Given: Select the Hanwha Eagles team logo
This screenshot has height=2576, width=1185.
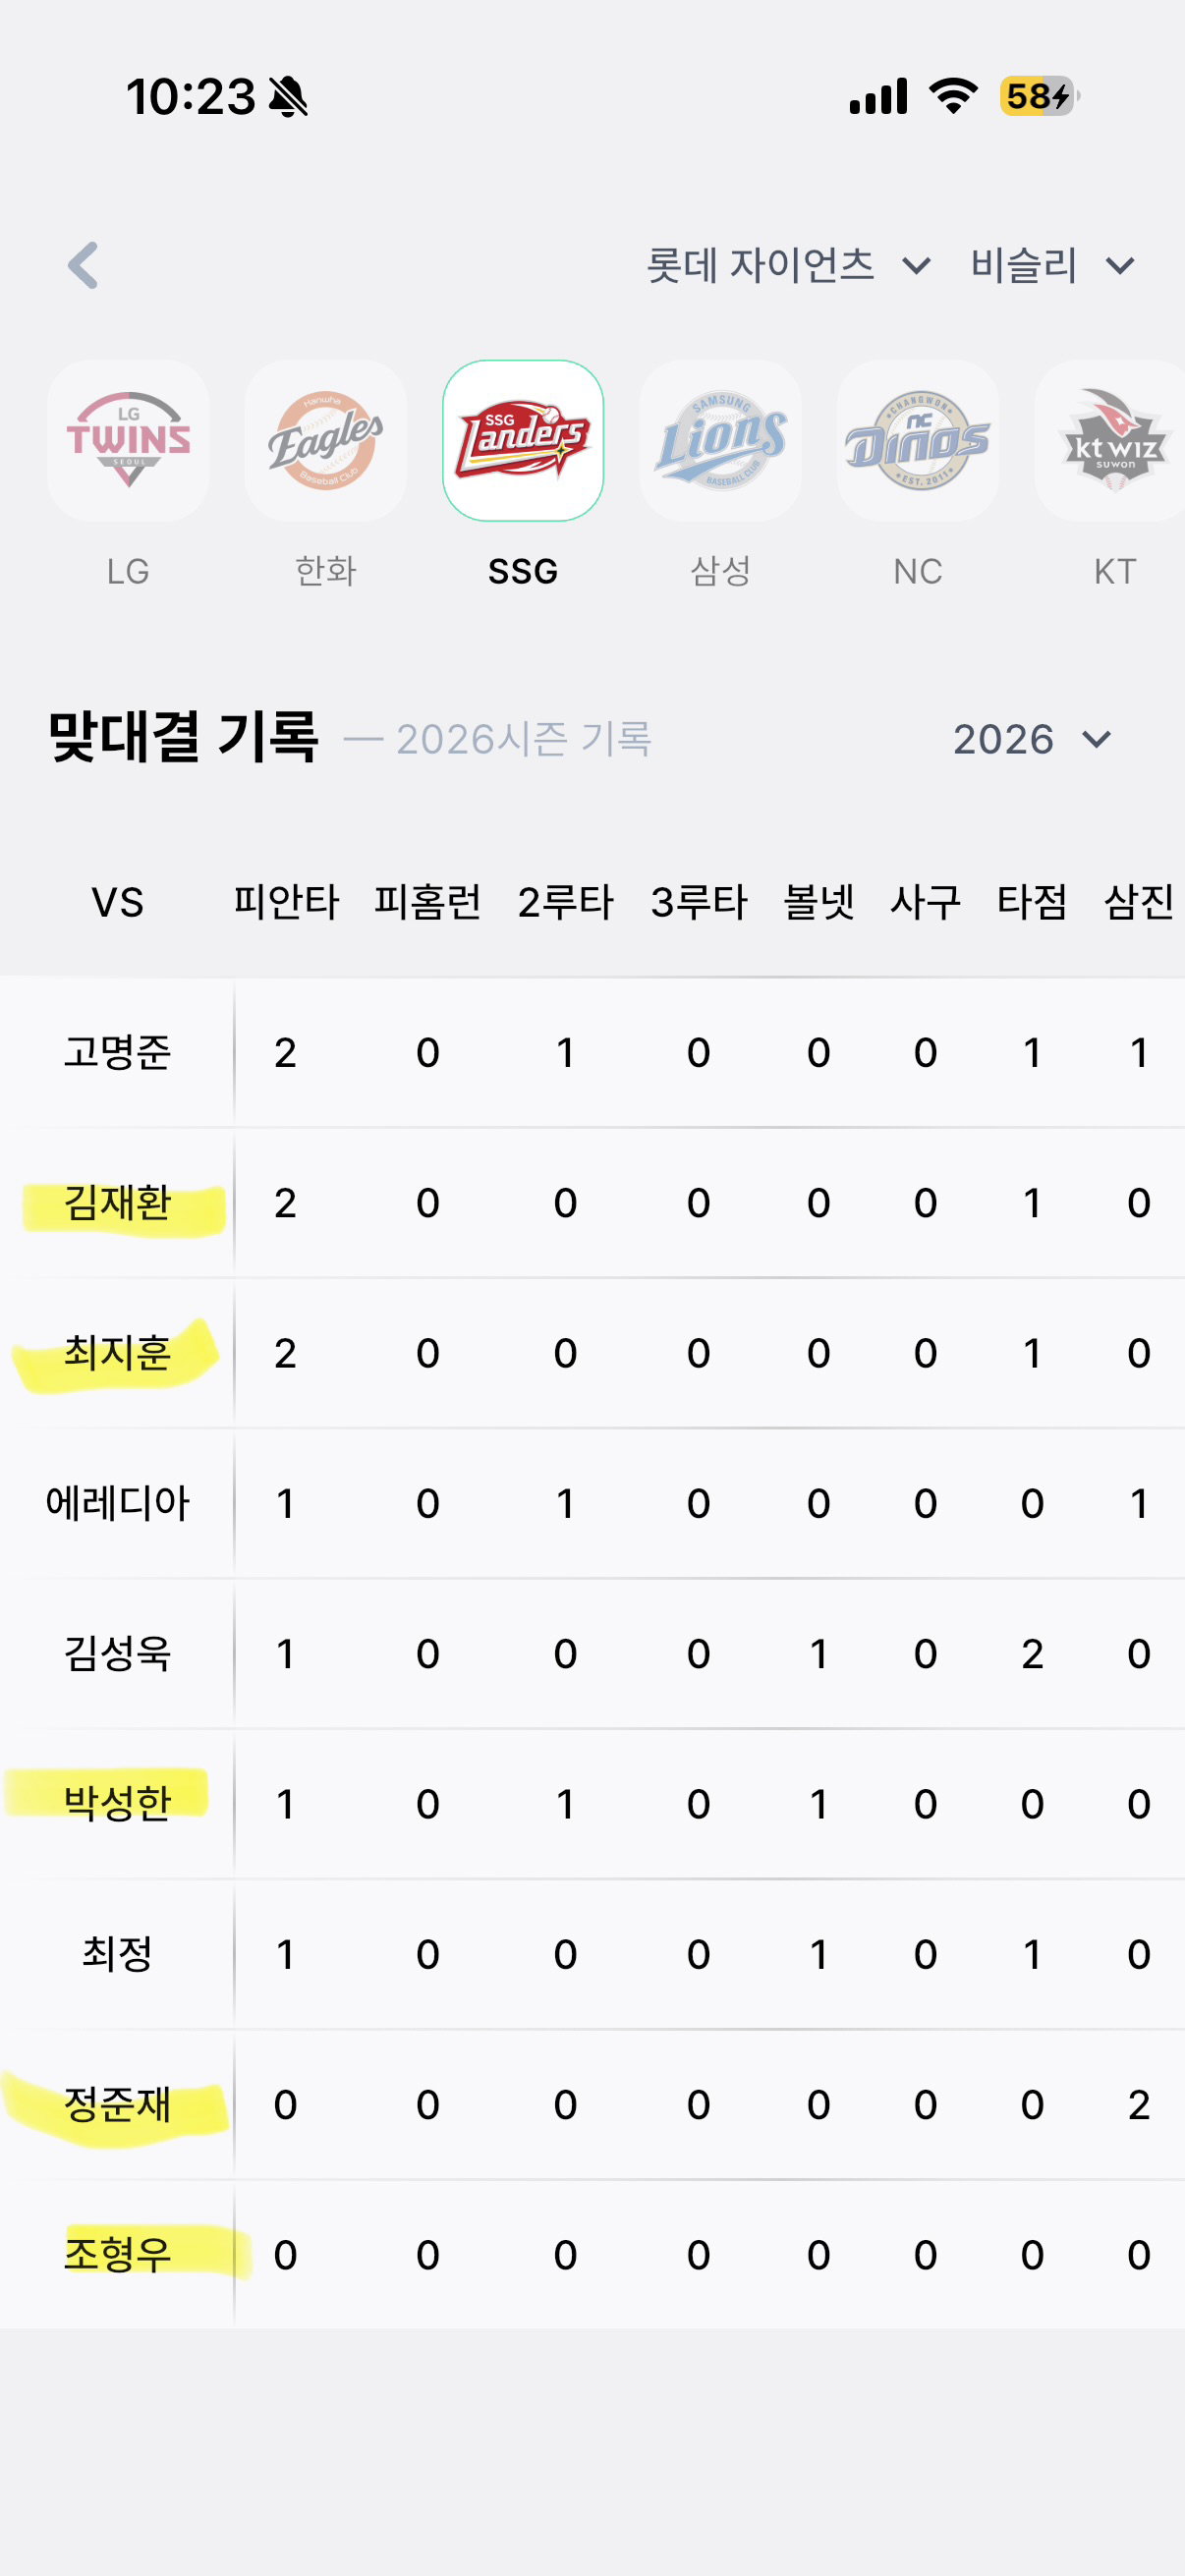Looking at the screenshot, I should click(326, 441).
